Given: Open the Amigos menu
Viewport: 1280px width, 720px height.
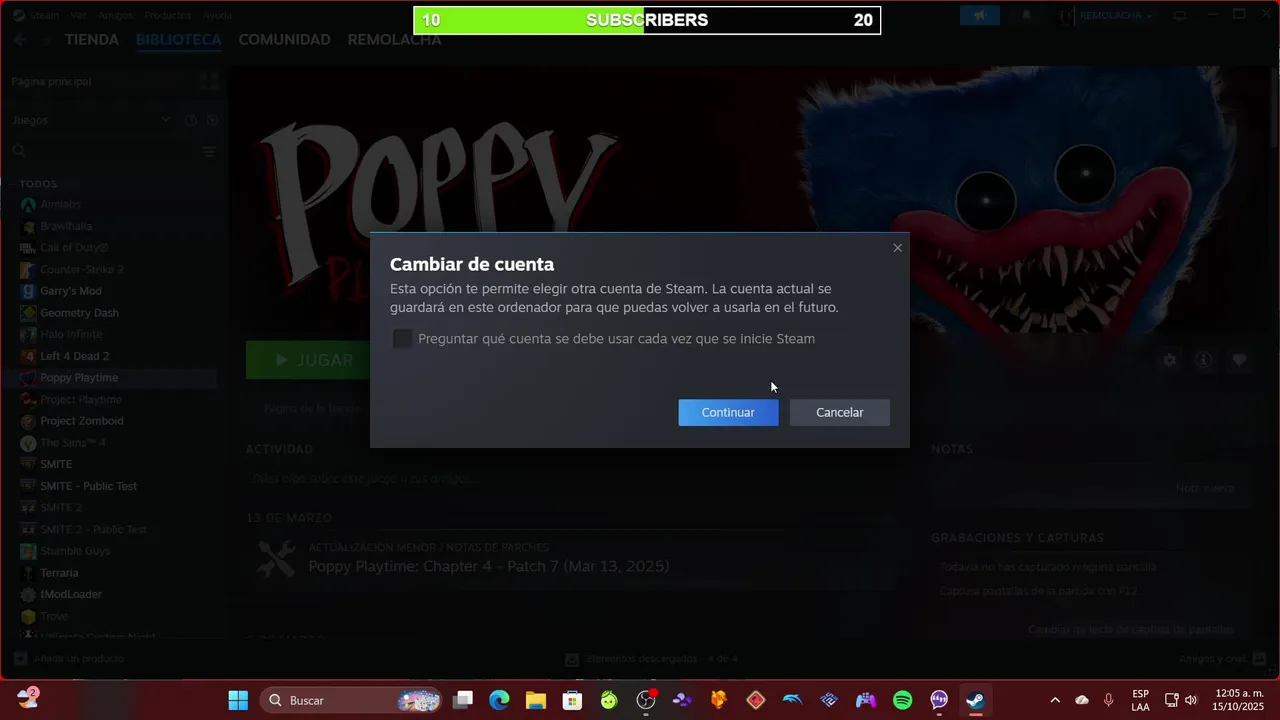Looking at the screenshot, I should coord(115,16).
